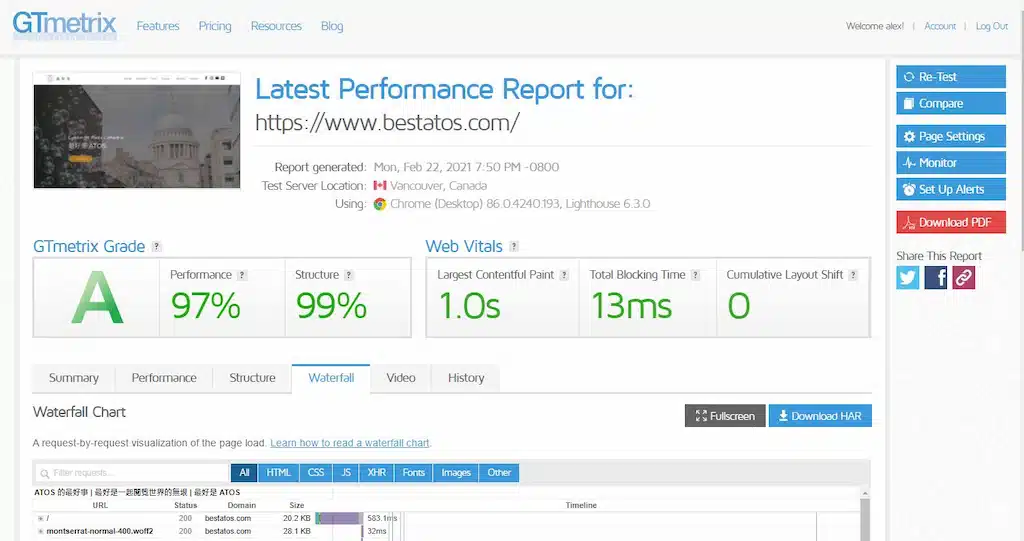Open waterfall chart in Fullscreen
The height and width of the screenshot is (541, 1024).
coord(725,416)
